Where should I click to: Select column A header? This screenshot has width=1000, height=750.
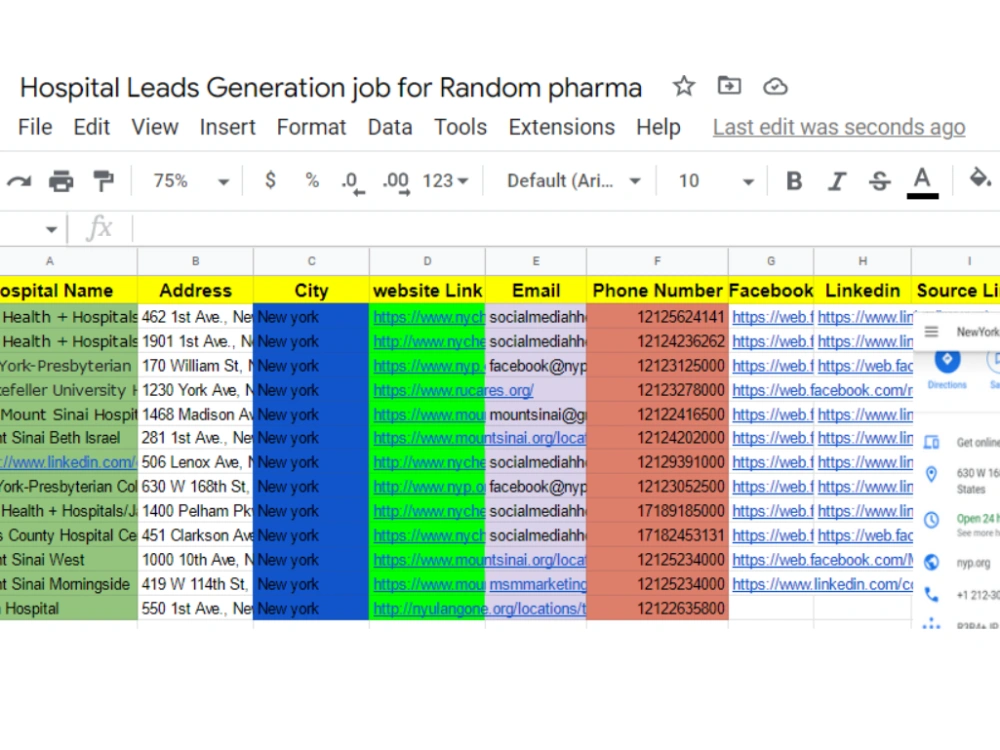pyautogui.click(x=50, y=261)
